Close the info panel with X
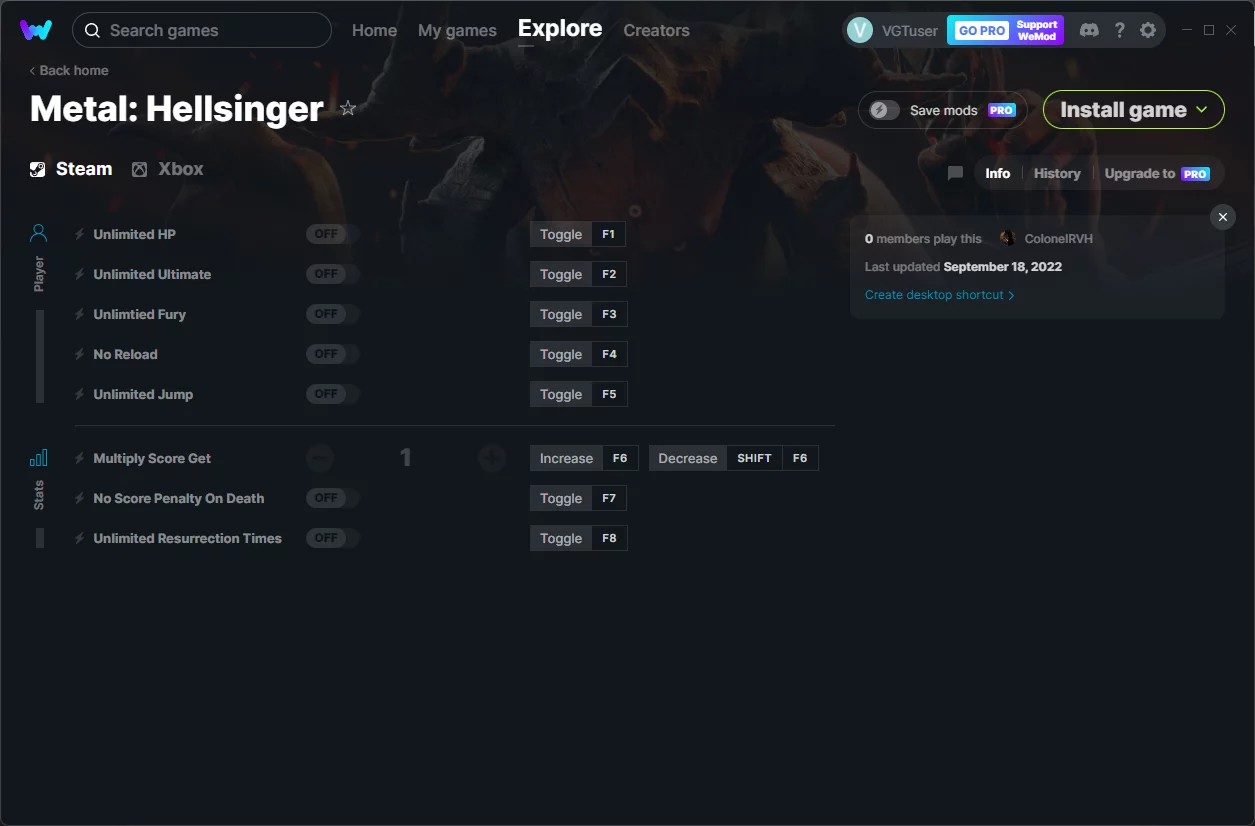 pos(1222,217)
